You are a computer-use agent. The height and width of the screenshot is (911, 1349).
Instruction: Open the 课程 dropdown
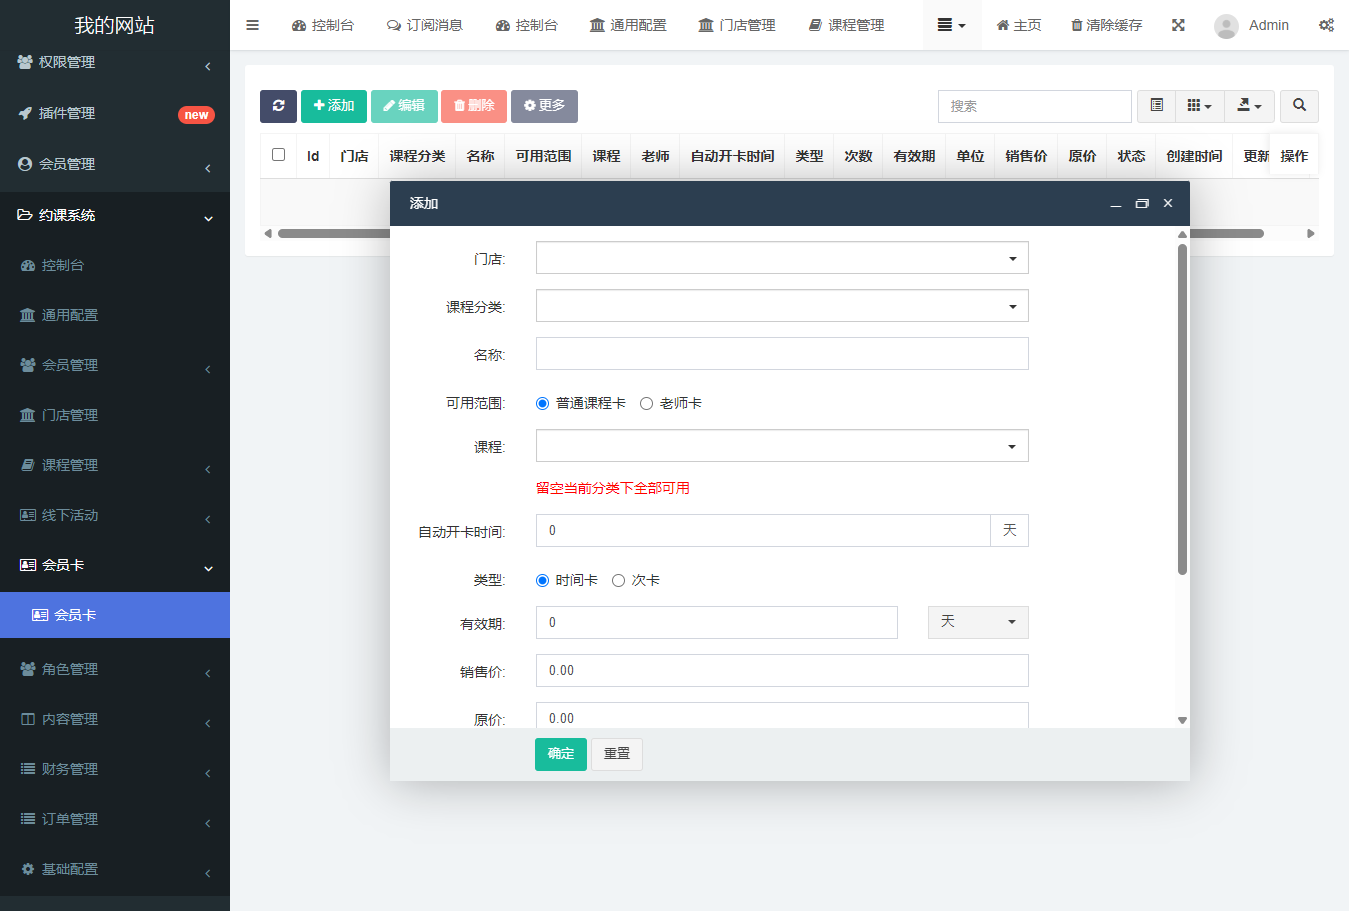point(782,446)
